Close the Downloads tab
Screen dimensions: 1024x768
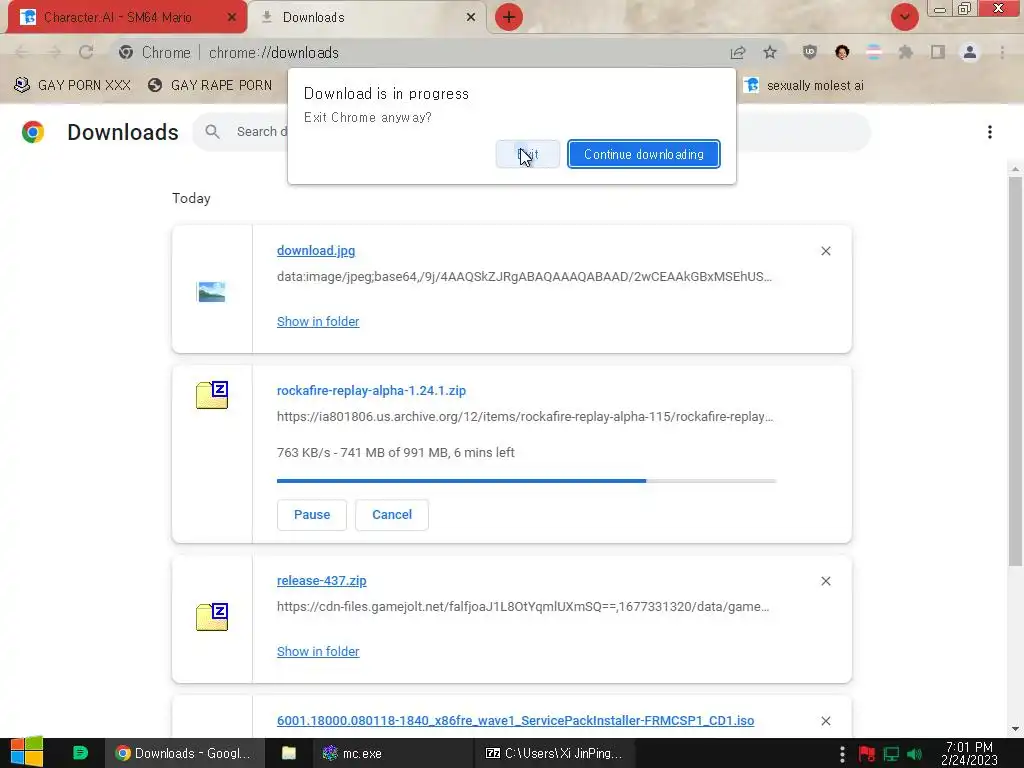coord(471,18)
